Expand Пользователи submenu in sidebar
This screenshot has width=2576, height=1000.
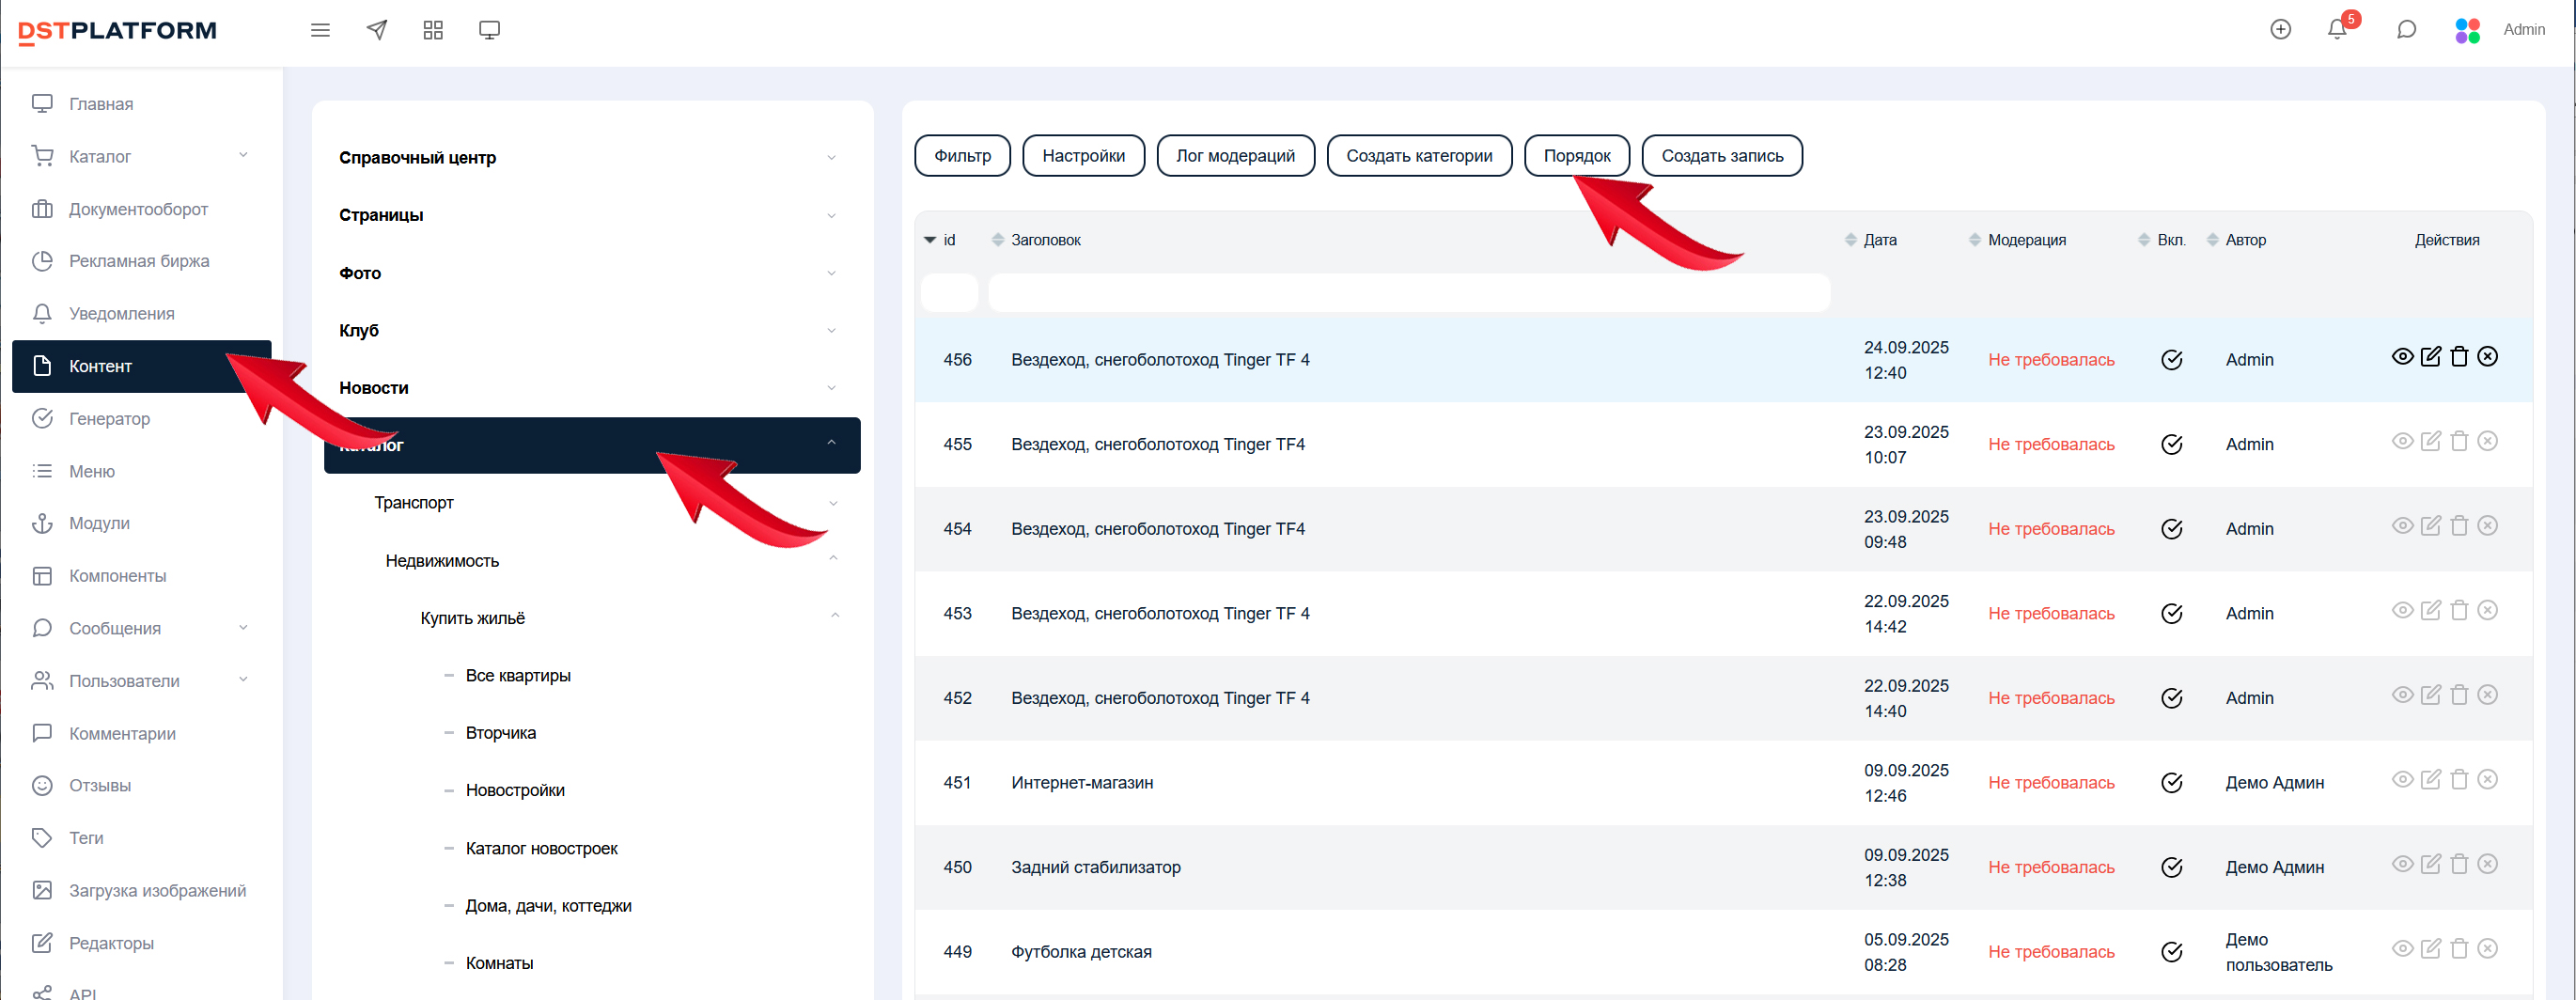[243, 681]
